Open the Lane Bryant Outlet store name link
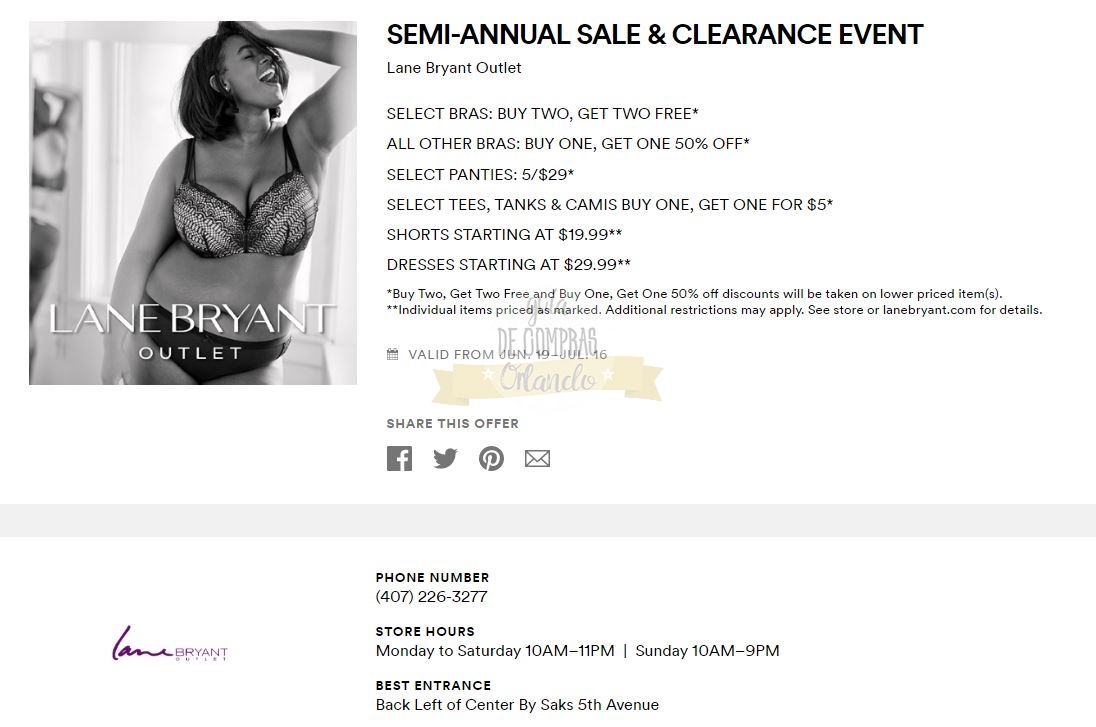 pos(454,68)
